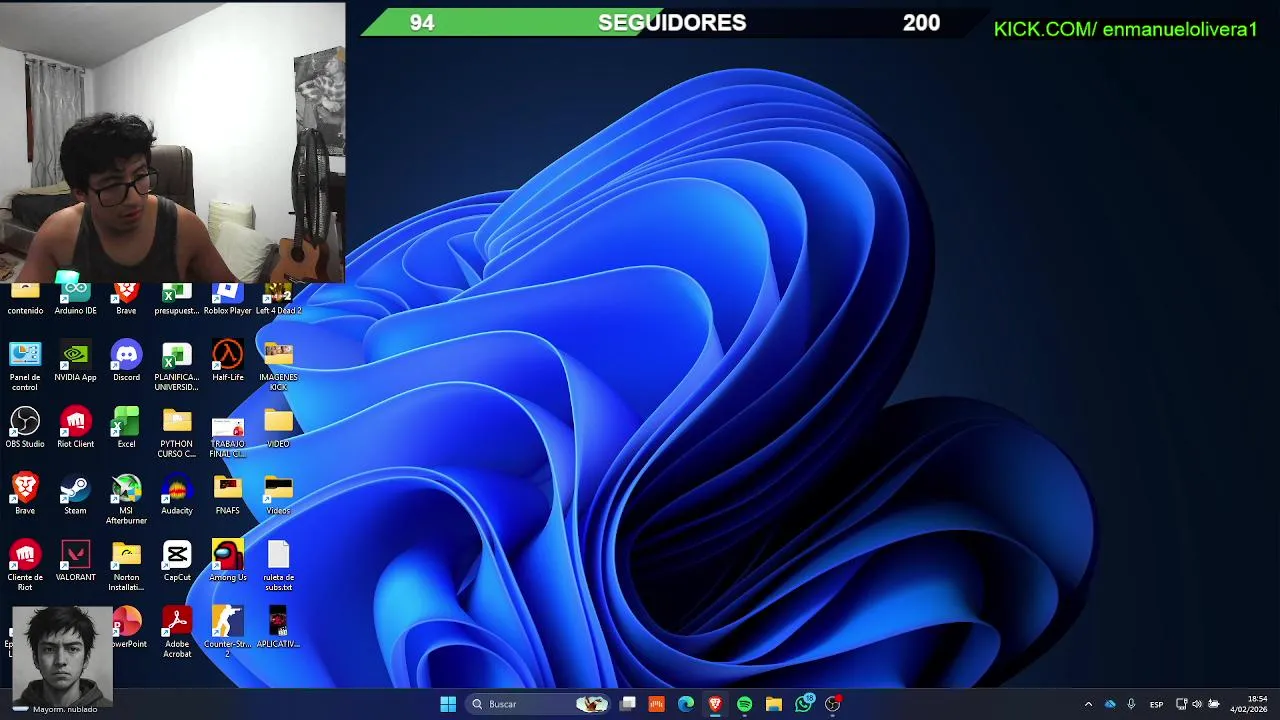Open the orange audio app on taskbar
The image size is (1280, 720).
(x=656, y=704)
